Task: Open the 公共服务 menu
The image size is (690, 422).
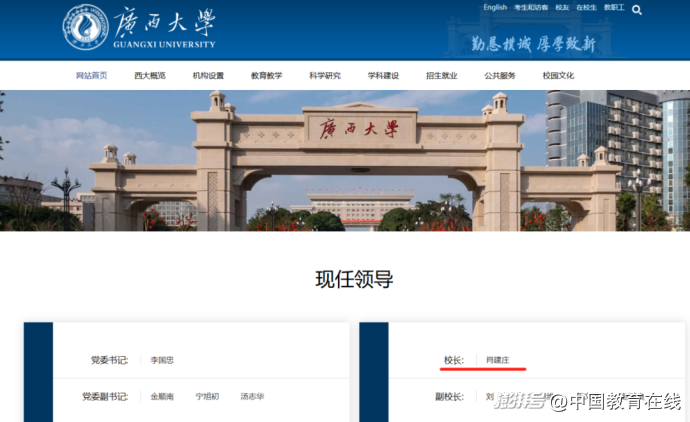Action: [499, 76]
